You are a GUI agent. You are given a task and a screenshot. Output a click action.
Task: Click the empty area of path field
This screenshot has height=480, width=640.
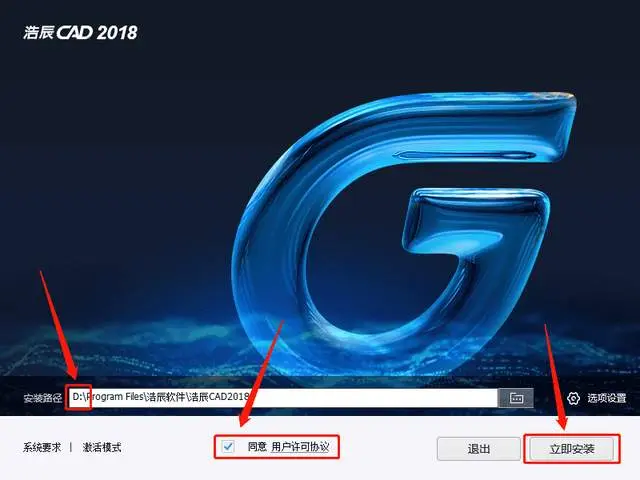[373, 398]
